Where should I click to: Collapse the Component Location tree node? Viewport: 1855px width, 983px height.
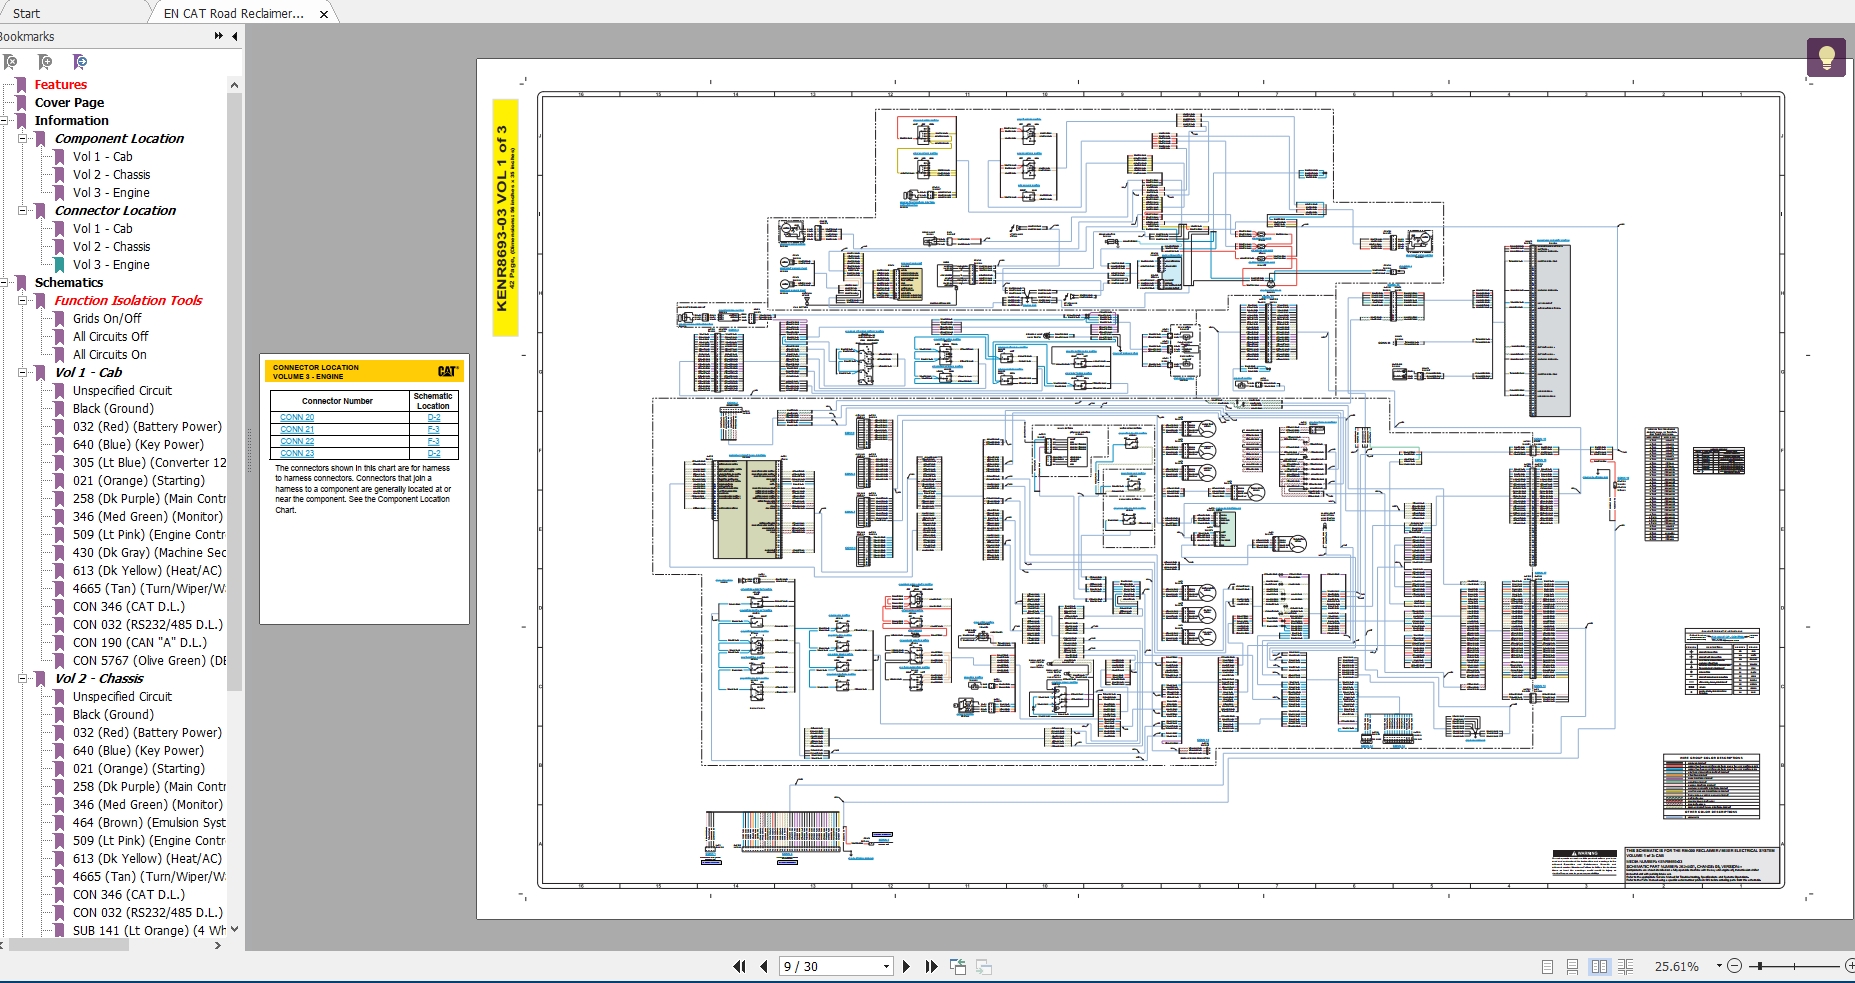click(22, 139)
